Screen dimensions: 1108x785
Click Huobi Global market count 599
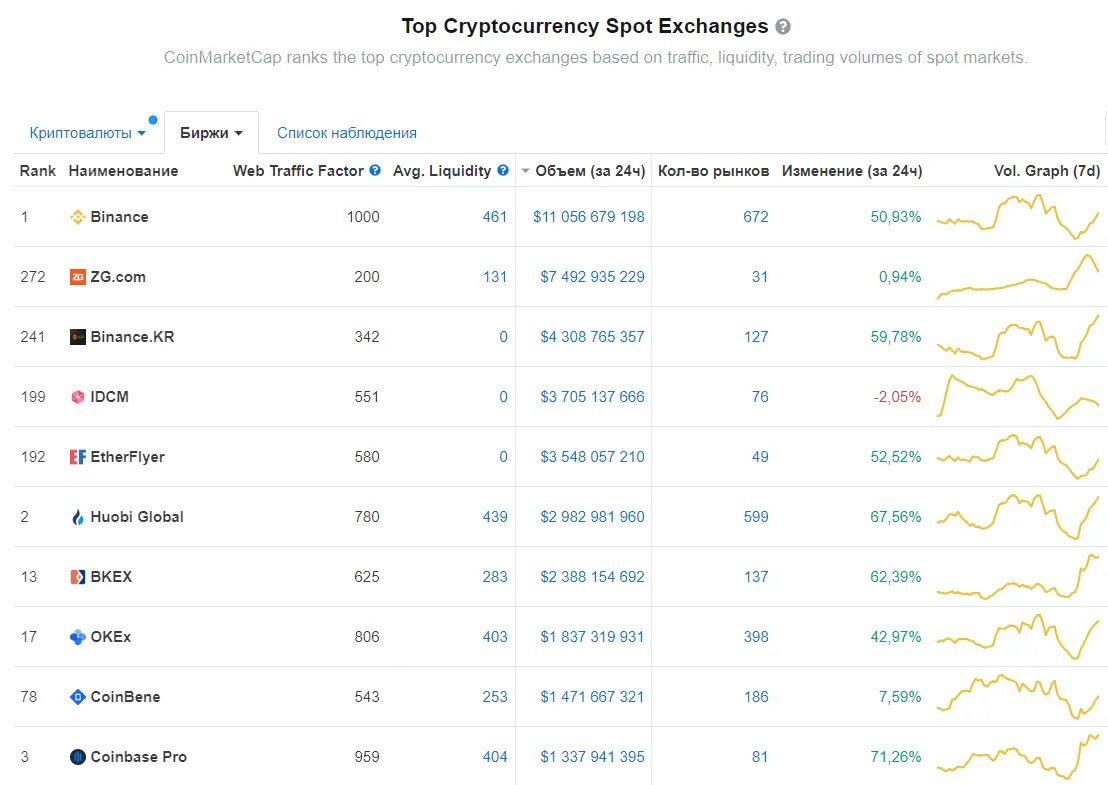coord(755,517)
